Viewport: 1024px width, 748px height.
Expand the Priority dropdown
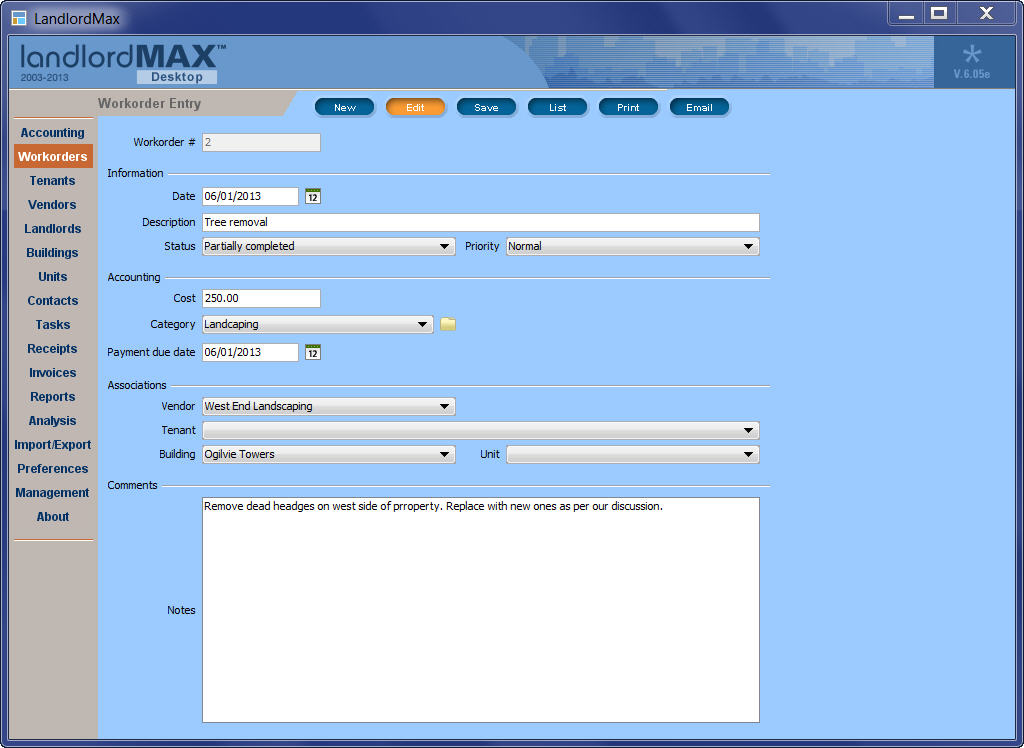click(x=633, y=246)
